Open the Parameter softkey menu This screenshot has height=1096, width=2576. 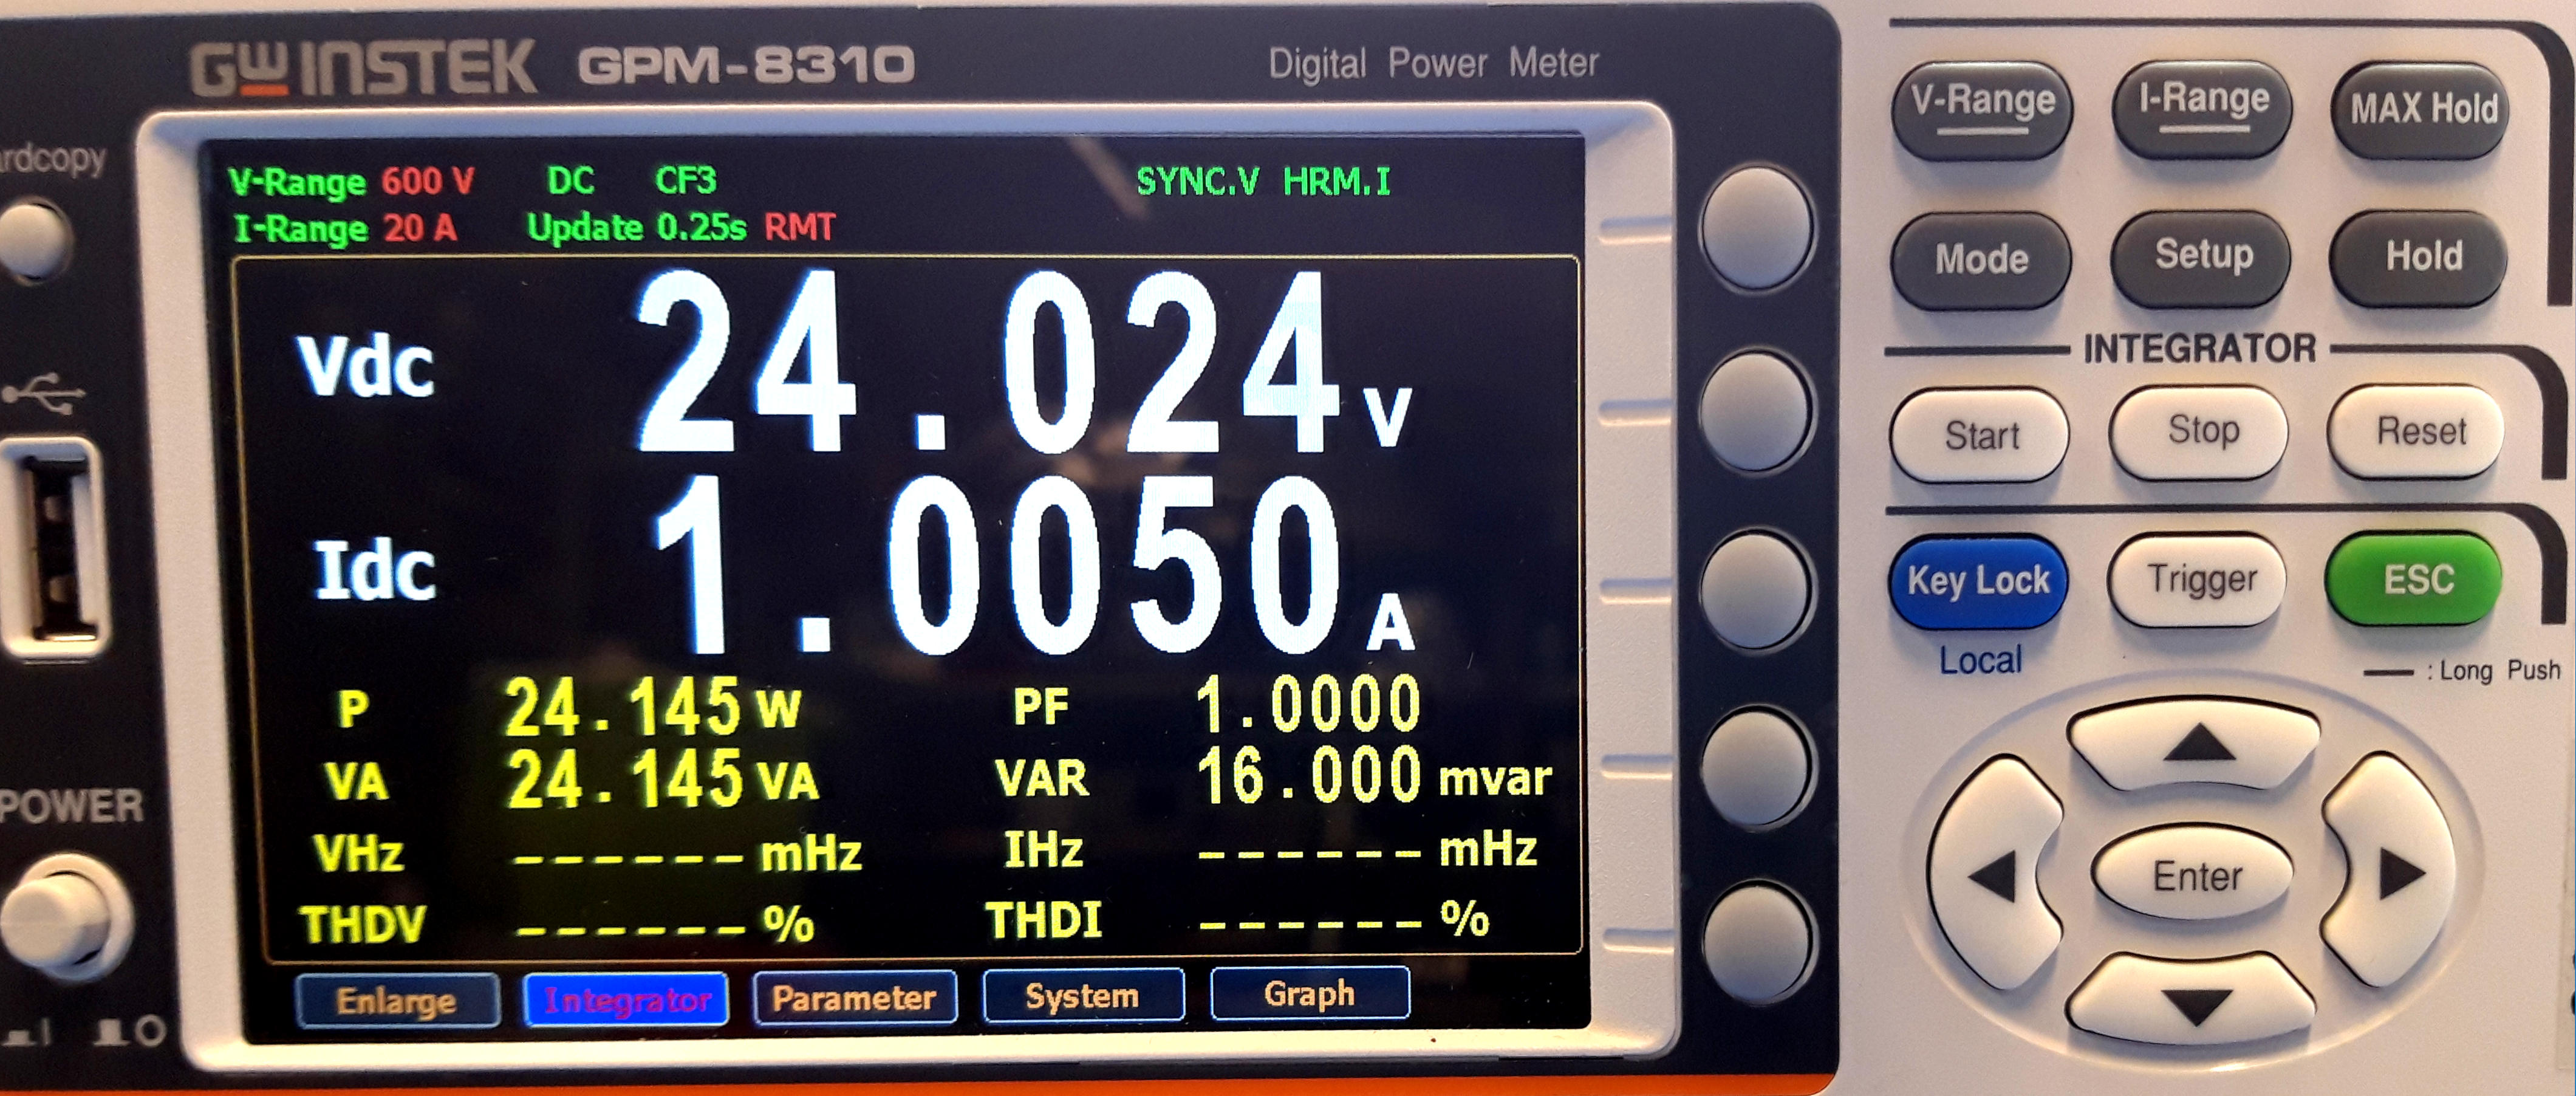(x=854, y=997)
